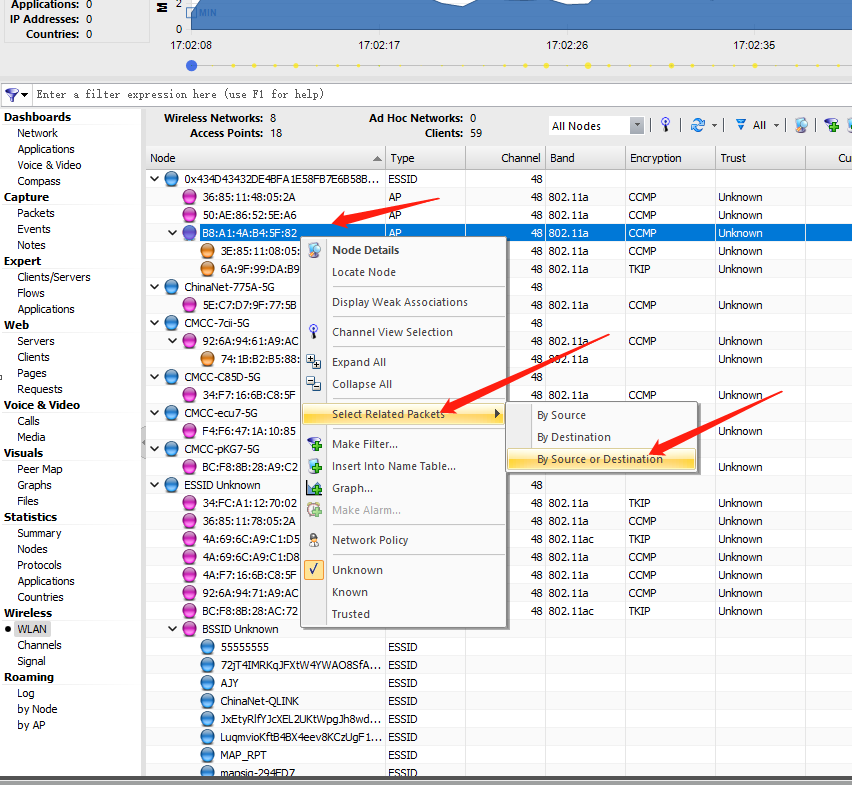Viewport: 852px width, 785px height.
Task: Collapse the BSSID Unknown group
Action: click(x=173, y=629)
